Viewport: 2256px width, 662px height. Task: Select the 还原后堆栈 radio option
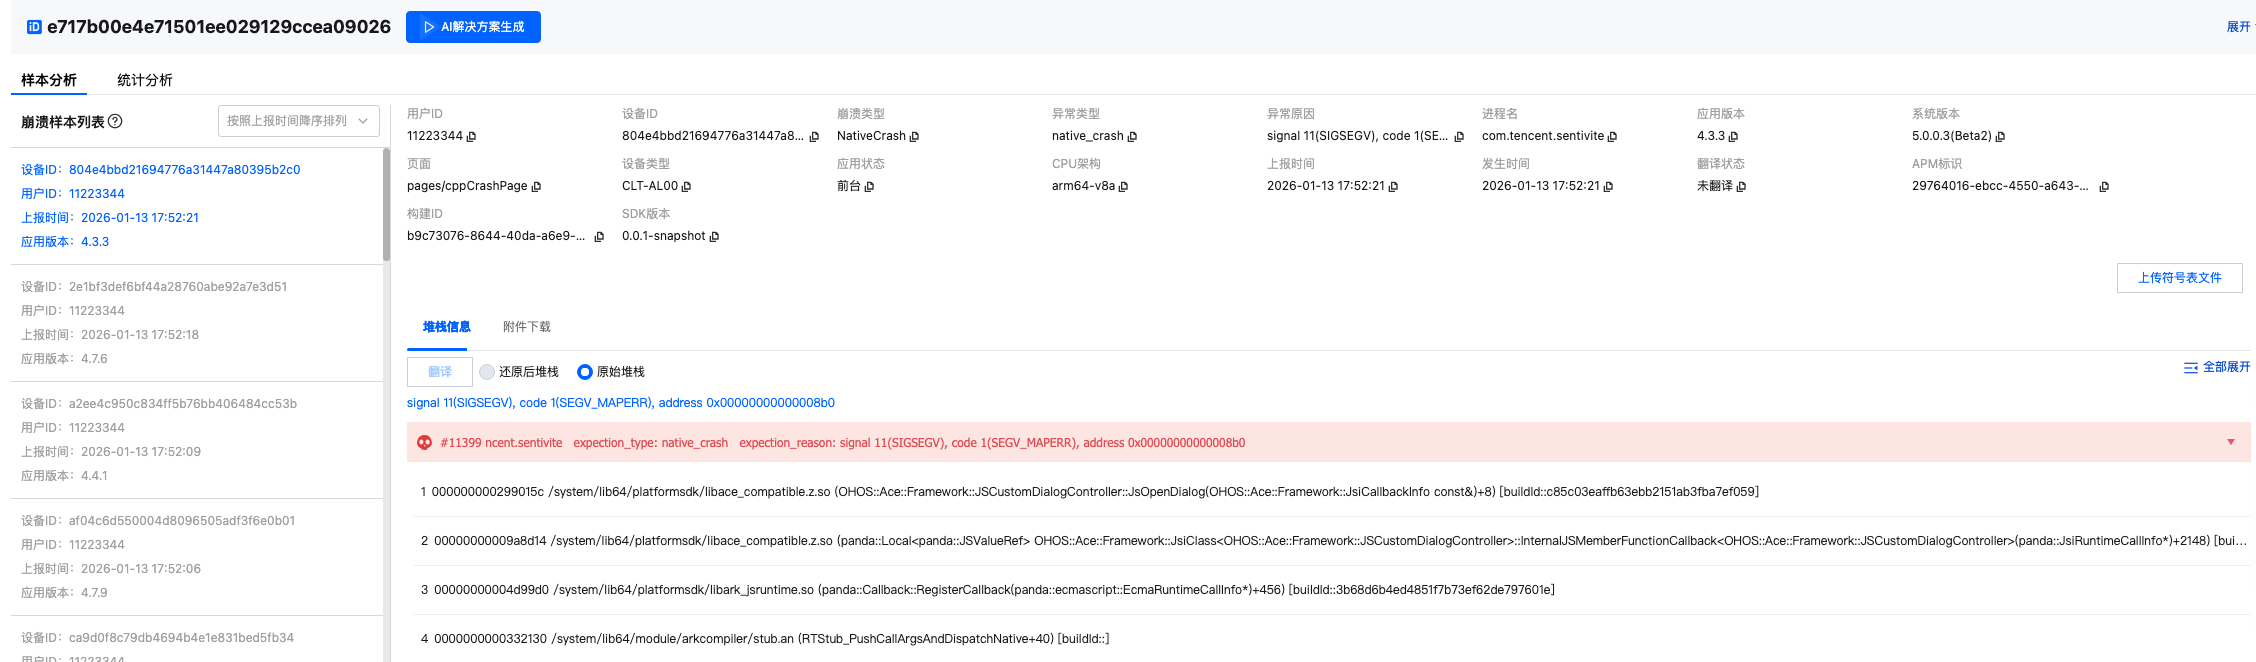[487, 372]
